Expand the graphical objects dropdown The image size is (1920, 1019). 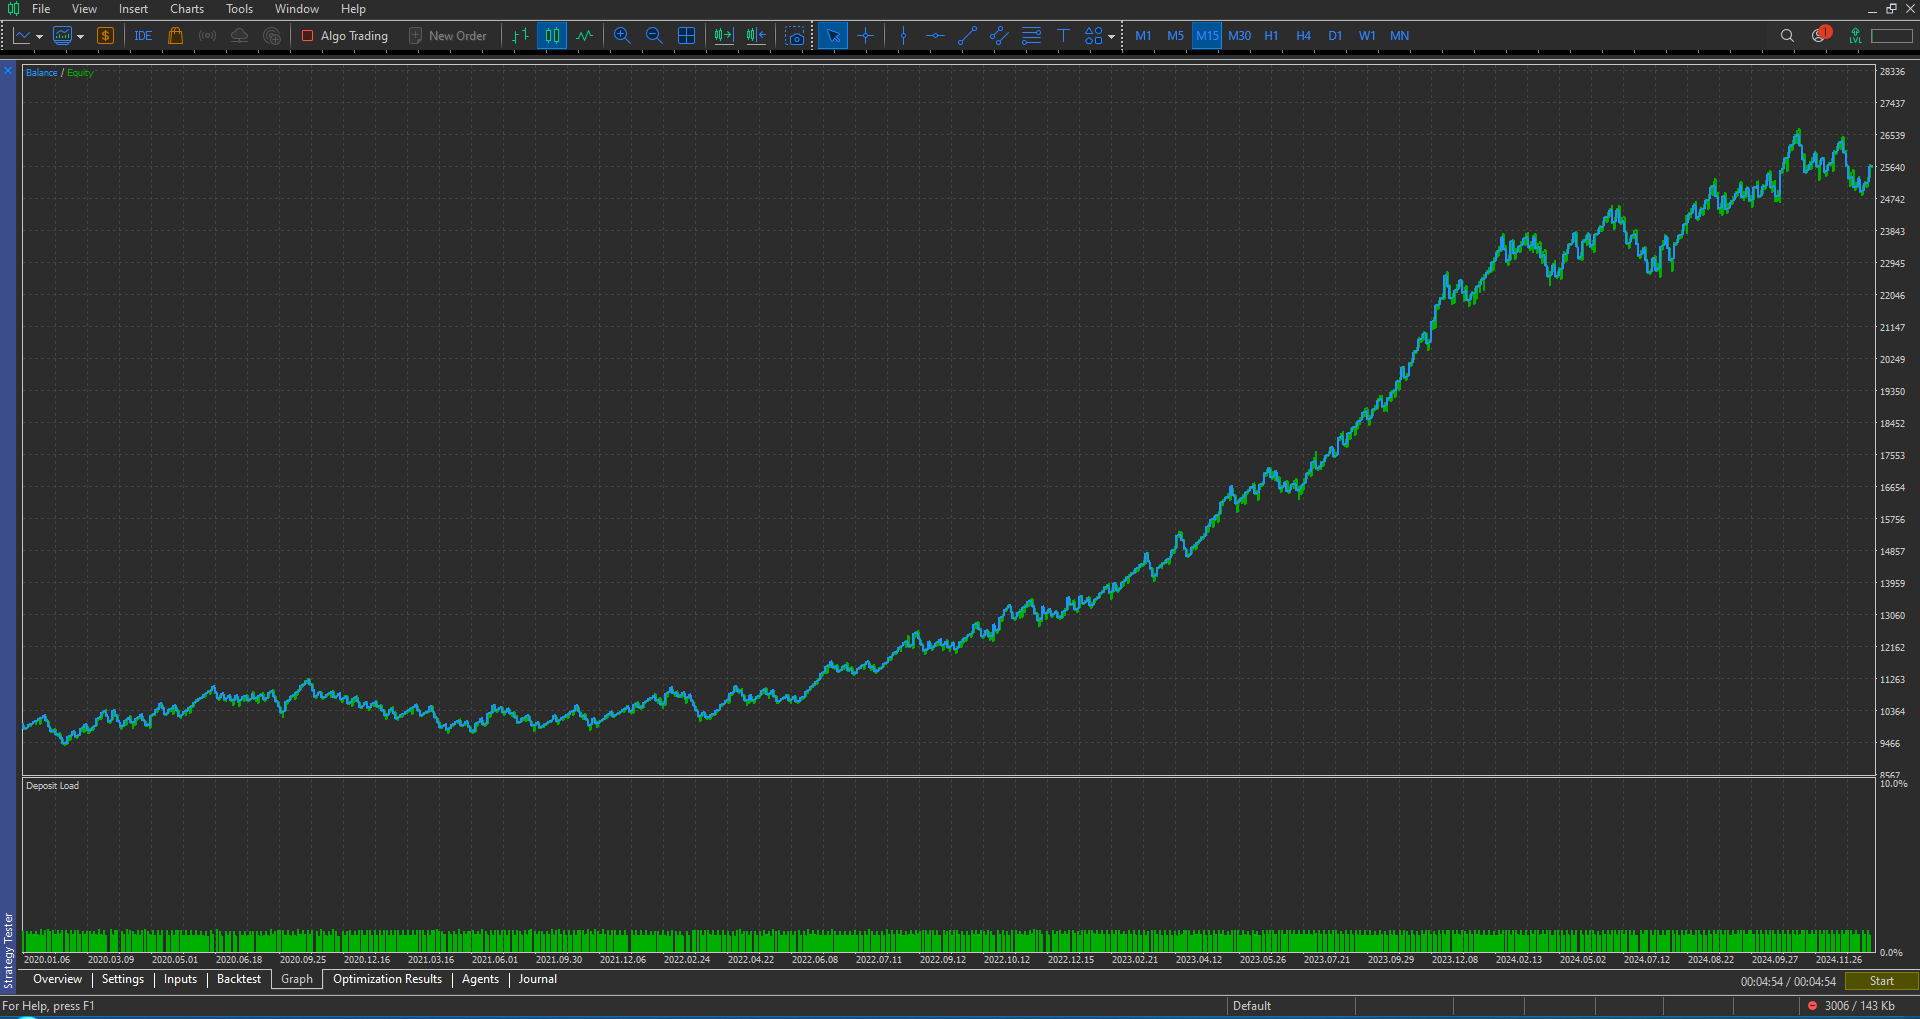pos(1110,35)
